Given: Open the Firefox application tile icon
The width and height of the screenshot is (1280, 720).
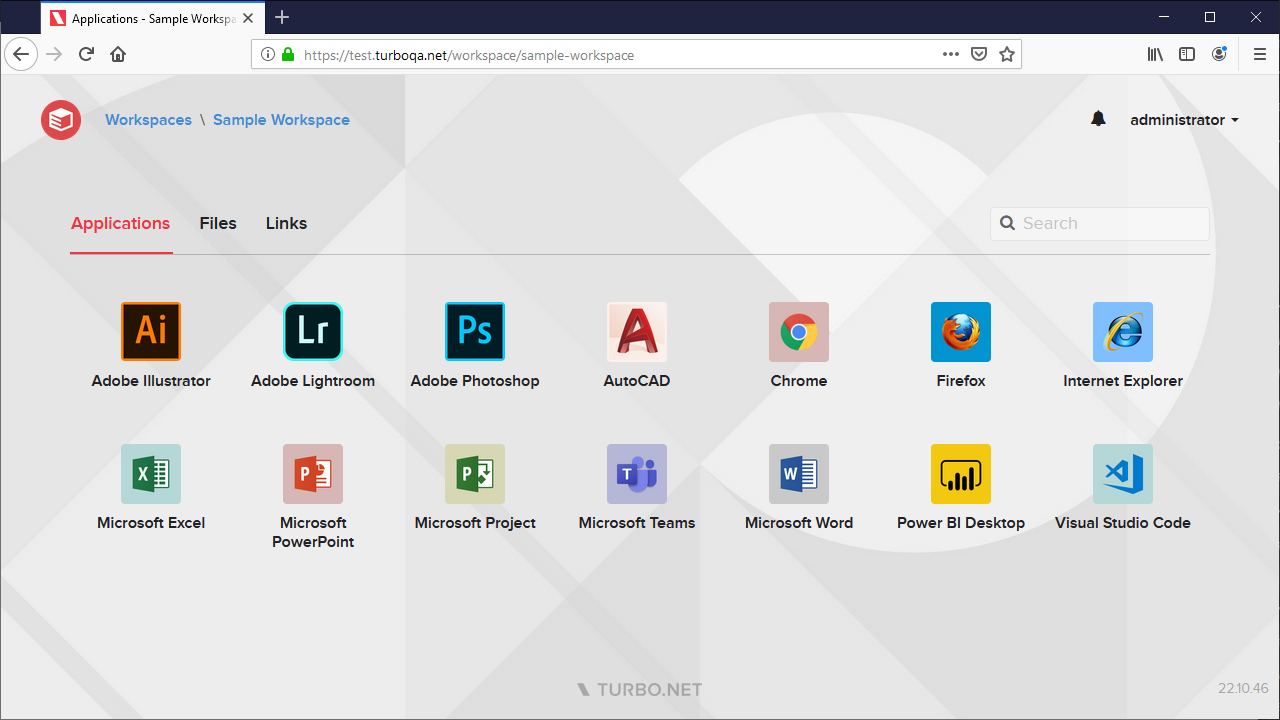Looking at the screenshot, I should click(961, 331).
